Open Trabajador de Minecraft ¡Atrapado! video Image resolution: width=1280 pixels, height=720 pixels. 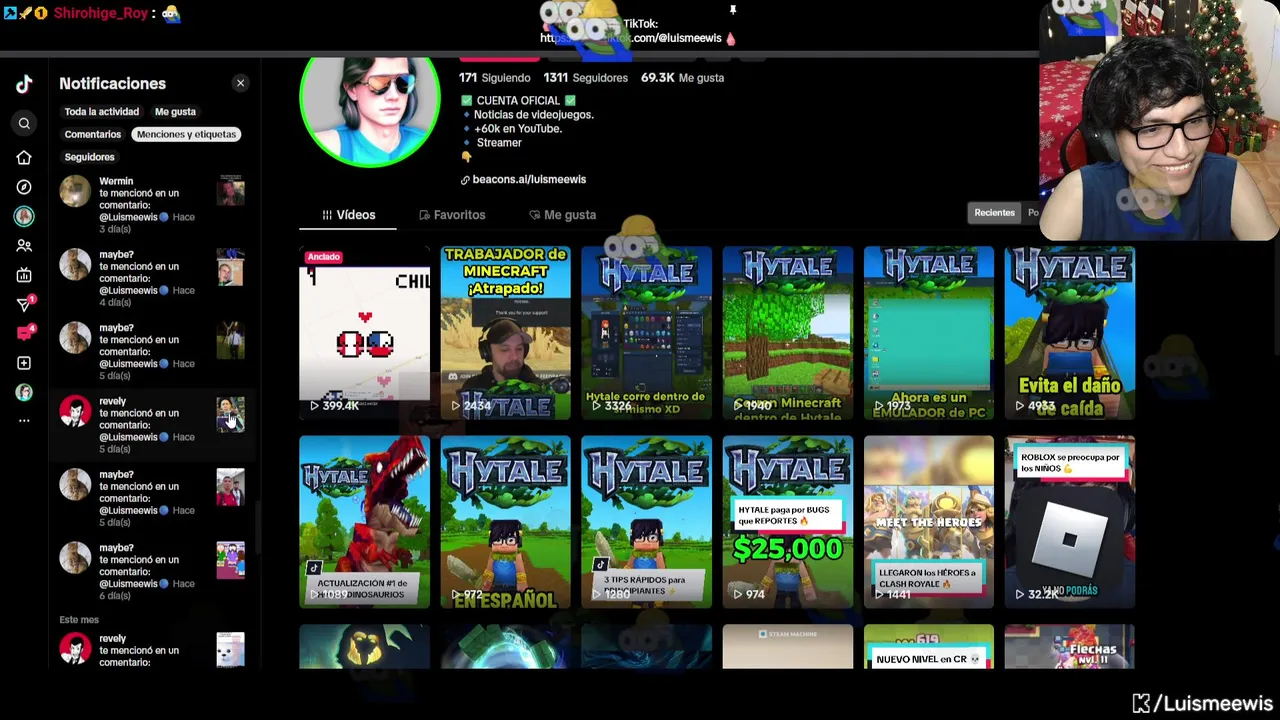click(x=505, y=332)
